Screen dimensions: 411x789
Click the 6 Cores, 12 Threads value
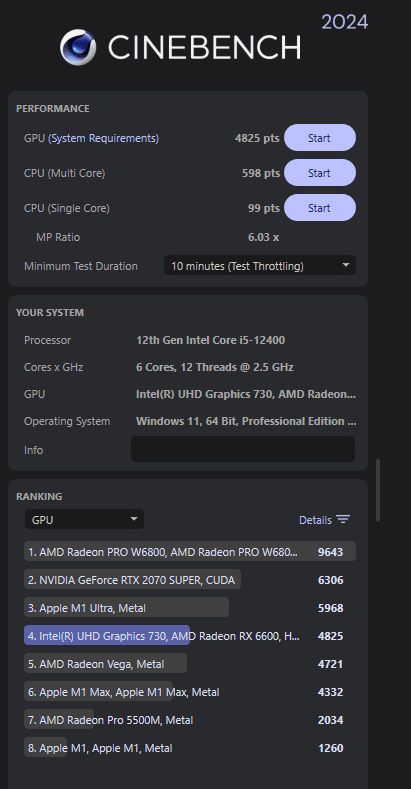coord(215,367)
